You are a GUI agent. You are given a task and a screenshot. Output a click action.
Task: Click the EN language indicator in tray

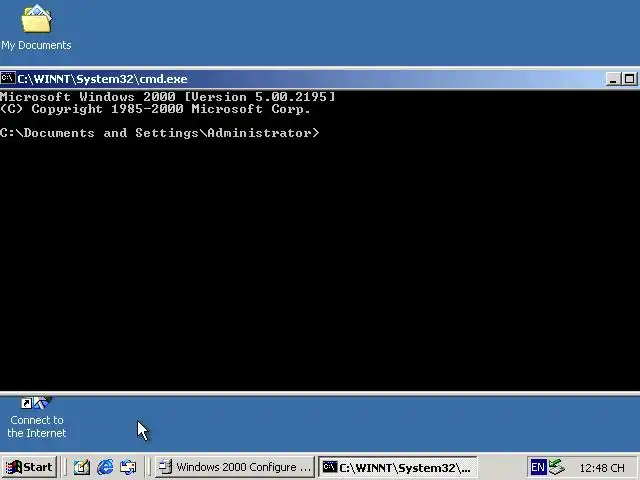pos(538,467)
